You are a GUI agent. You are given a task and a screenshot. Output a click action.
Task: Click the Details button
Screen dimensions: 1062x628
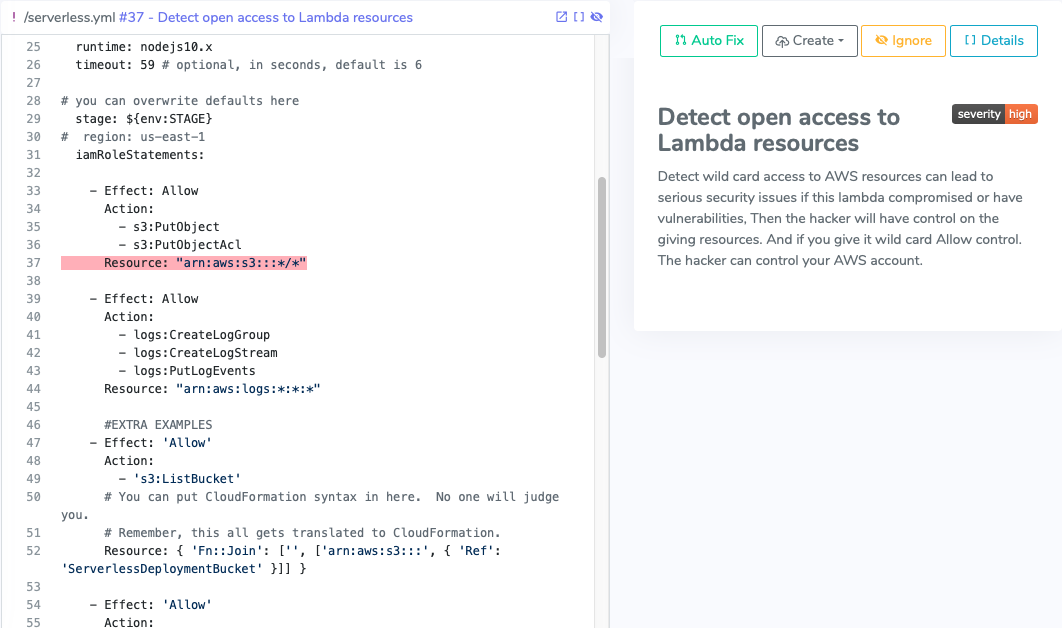[994, 41]
